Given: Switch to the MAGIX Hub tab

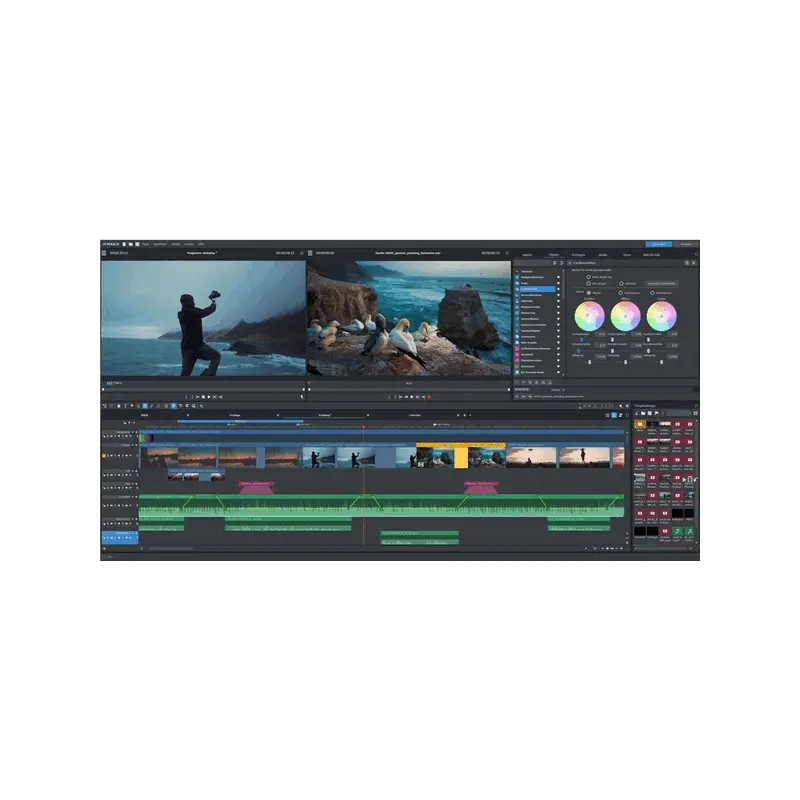Looking at the screenshot, I should (652, 255).
